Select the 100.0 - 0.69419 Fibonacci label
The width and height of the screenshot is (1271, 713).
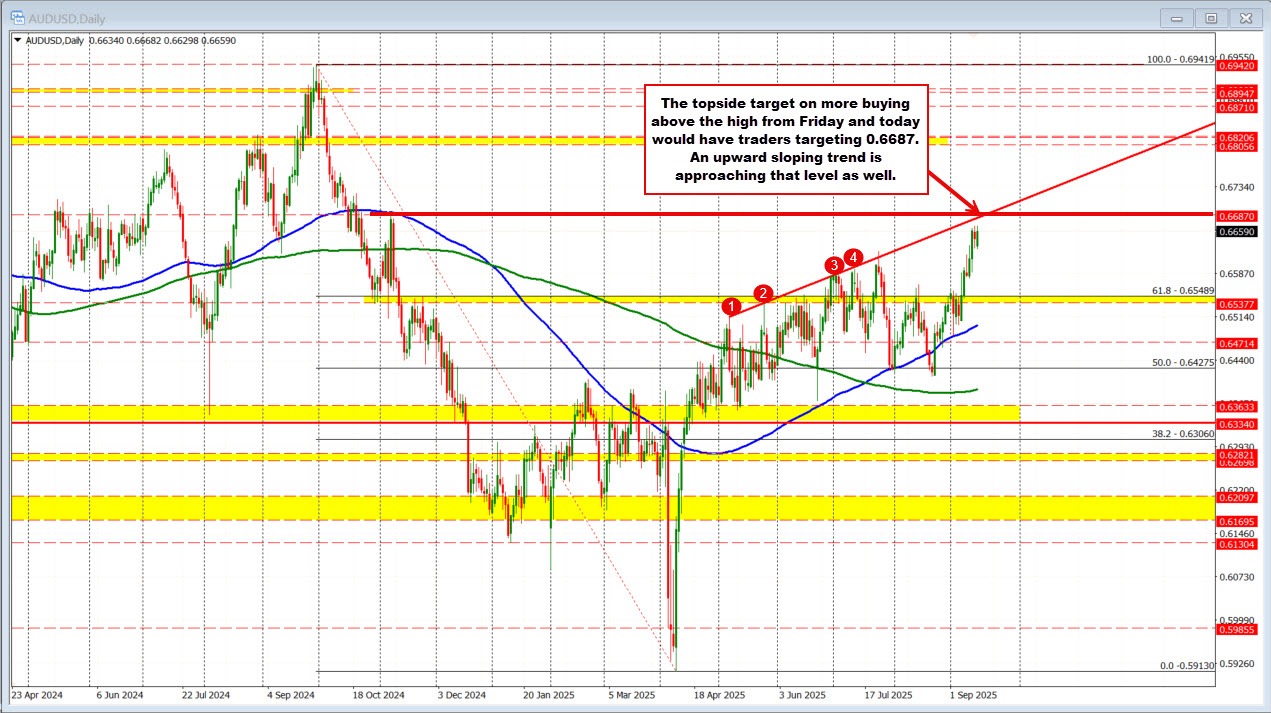coord(1180,59)
